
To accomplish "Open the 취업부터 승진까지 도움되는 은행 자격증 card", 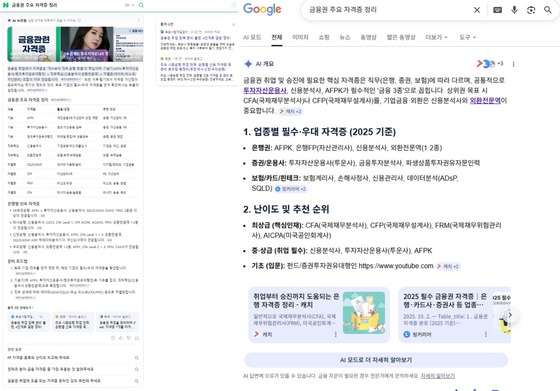I will [x=319, y=315].
